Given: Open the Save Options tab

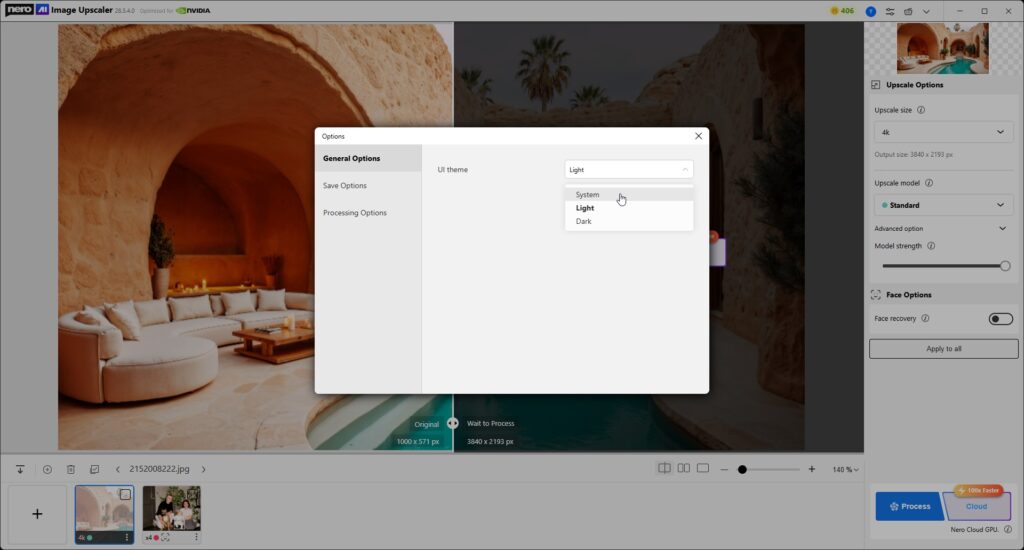Looking at the screenshot, I should coord(345,186).
